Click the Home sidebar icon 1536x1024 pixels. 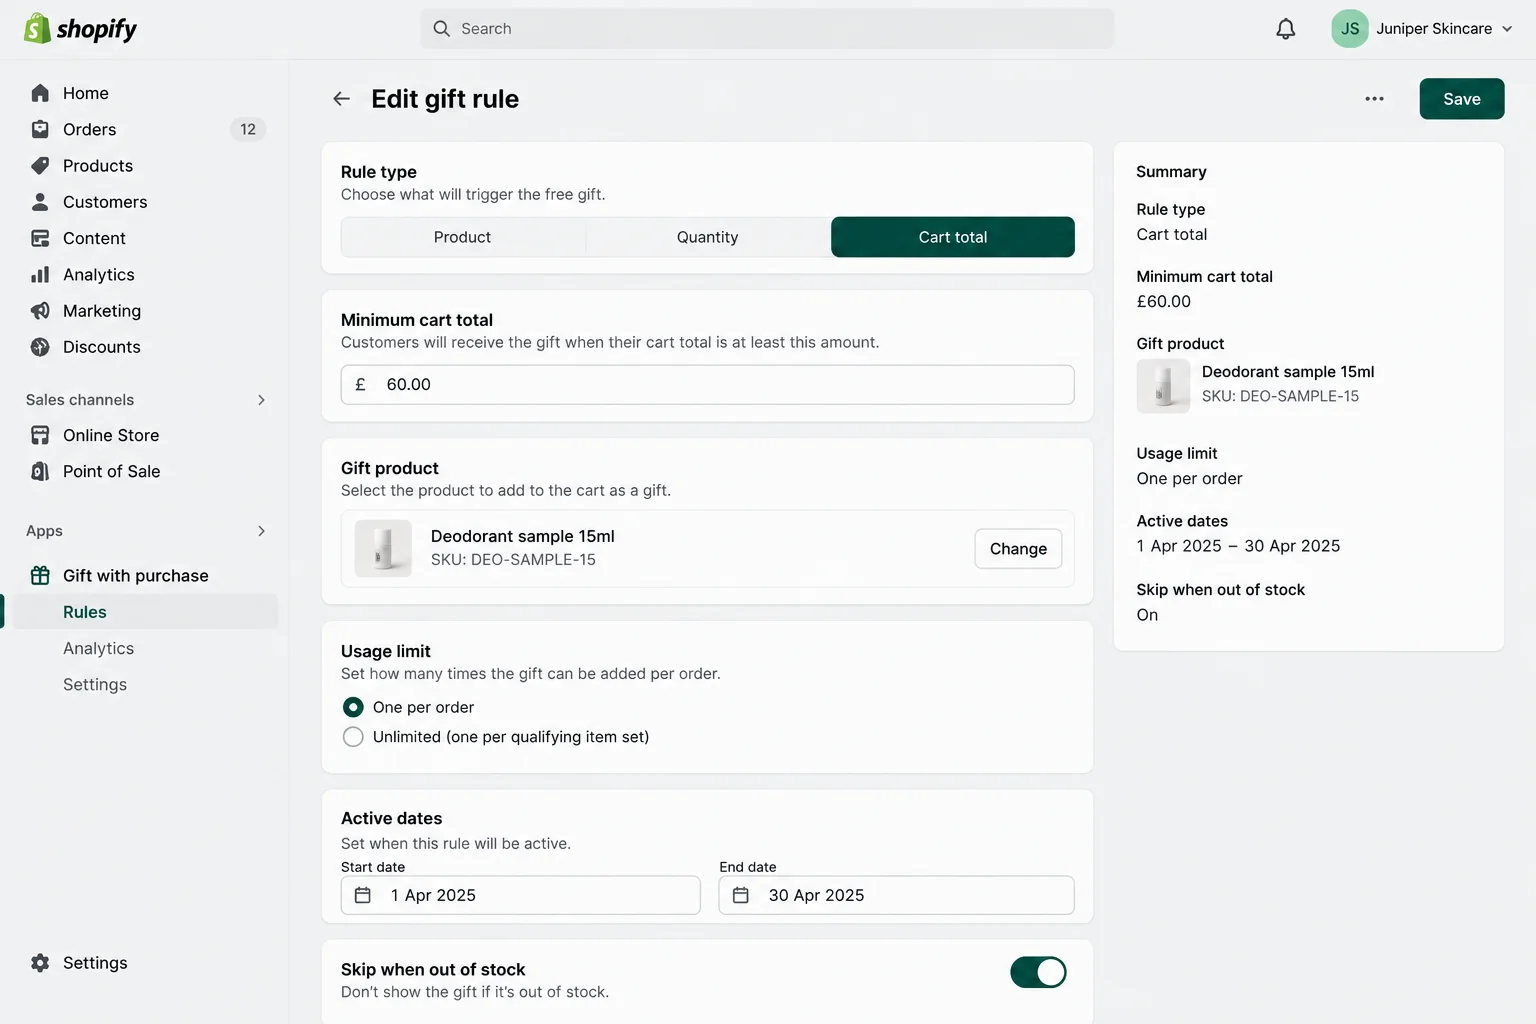(x=40, y=93)
